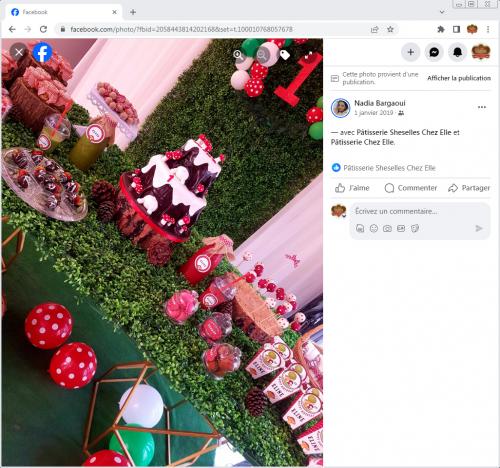Share this page from the address bar

point(374,29)
